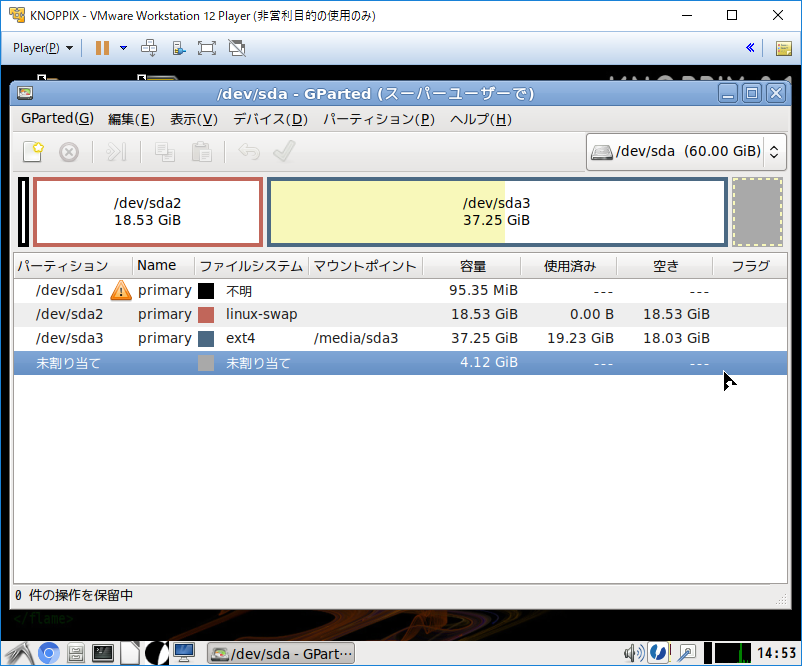Click the 空き column header
Image resolution: width=802 pixels, height=666 pixels.
click(x=665, y=266)
